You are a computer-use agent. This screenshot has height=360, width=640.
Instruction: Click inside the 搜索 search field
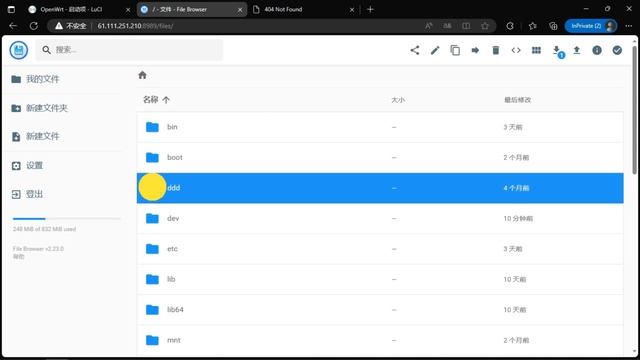(x=129, y=50)
